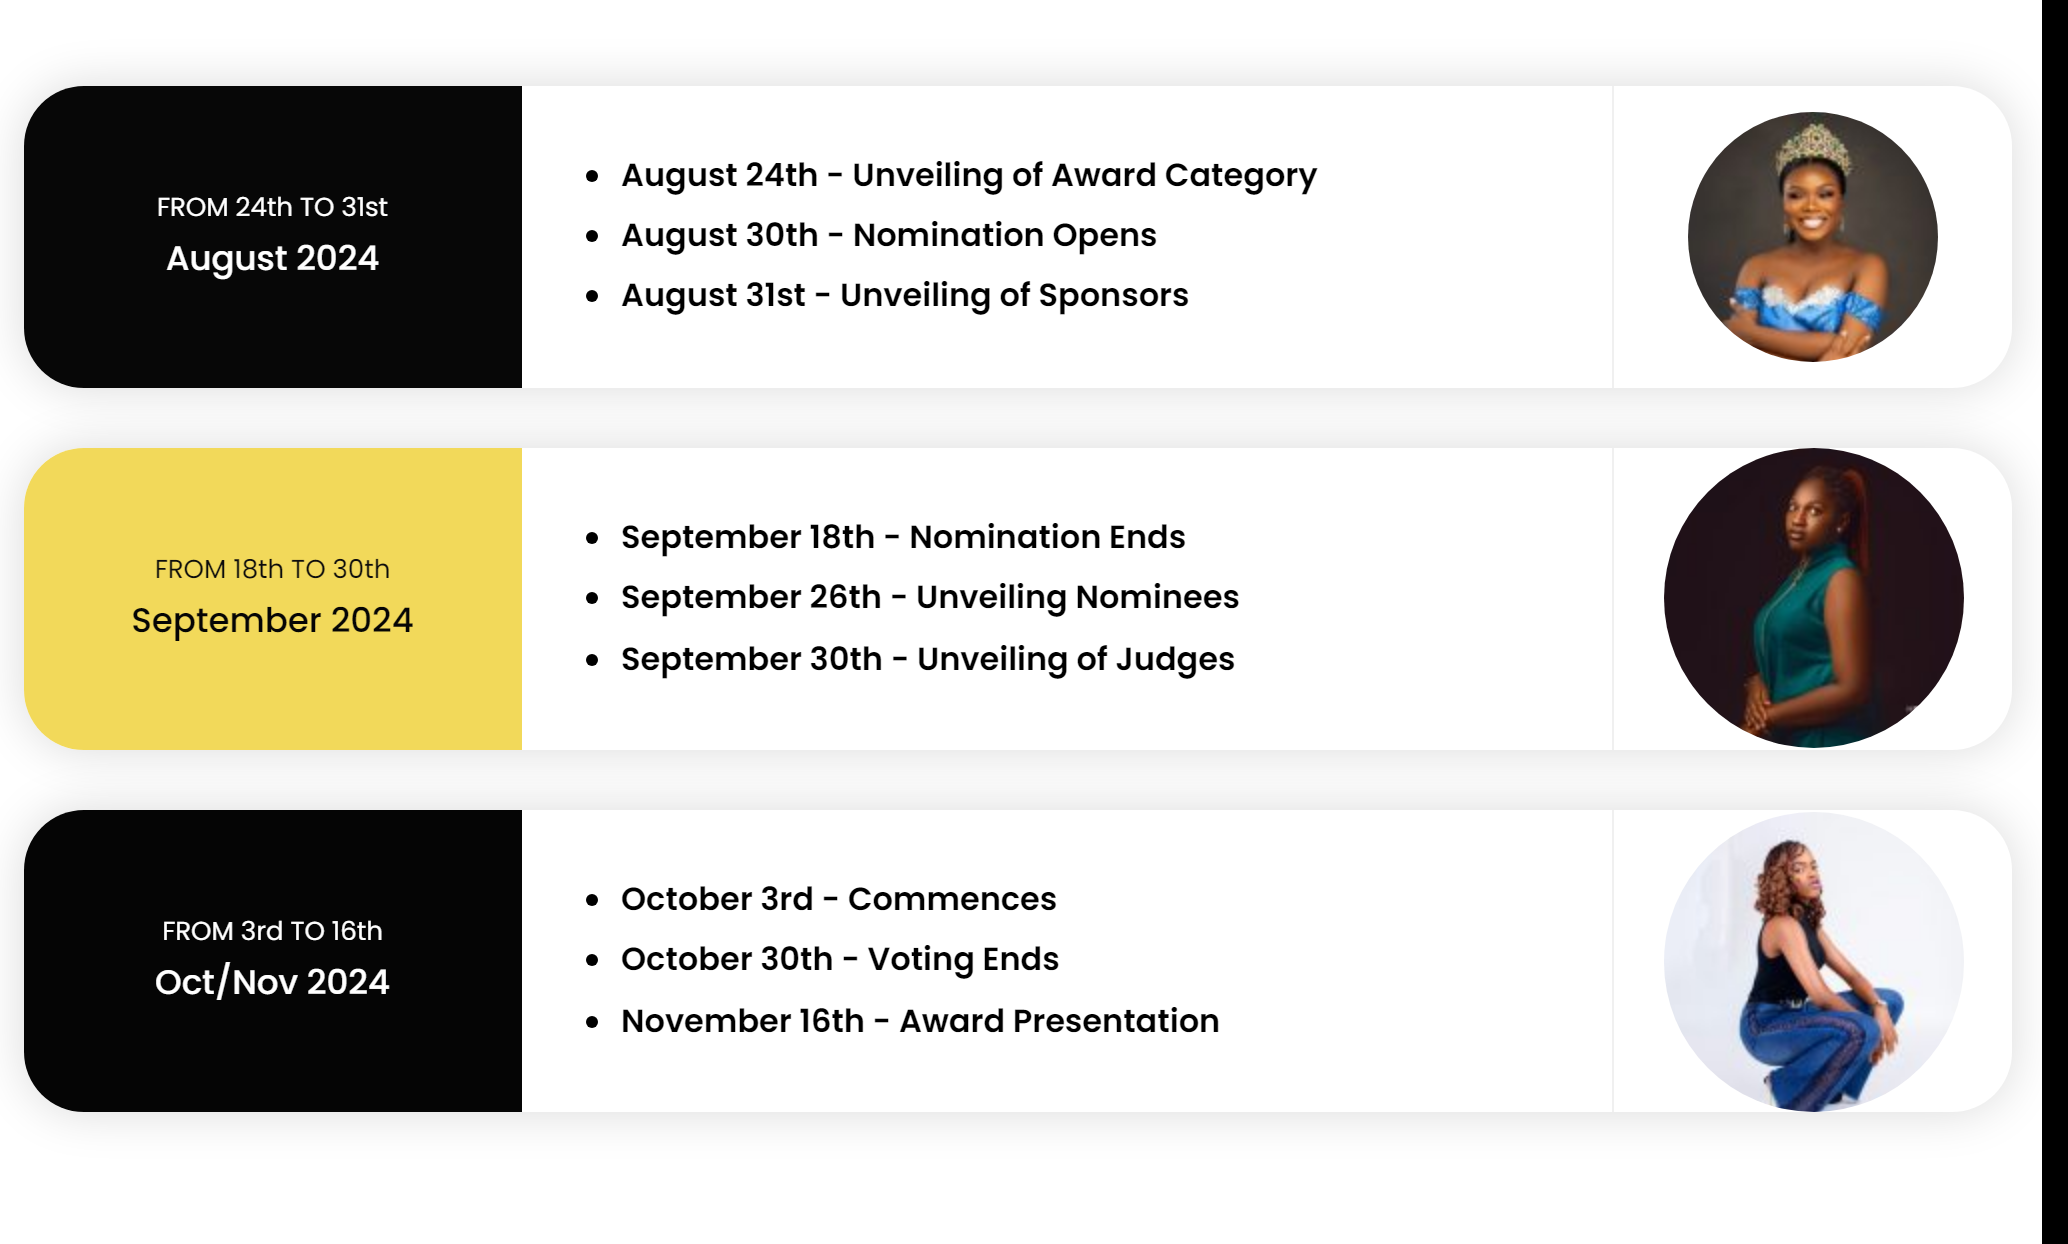
Task: Click the woman in blue jeans photo
Action: 1813,961
